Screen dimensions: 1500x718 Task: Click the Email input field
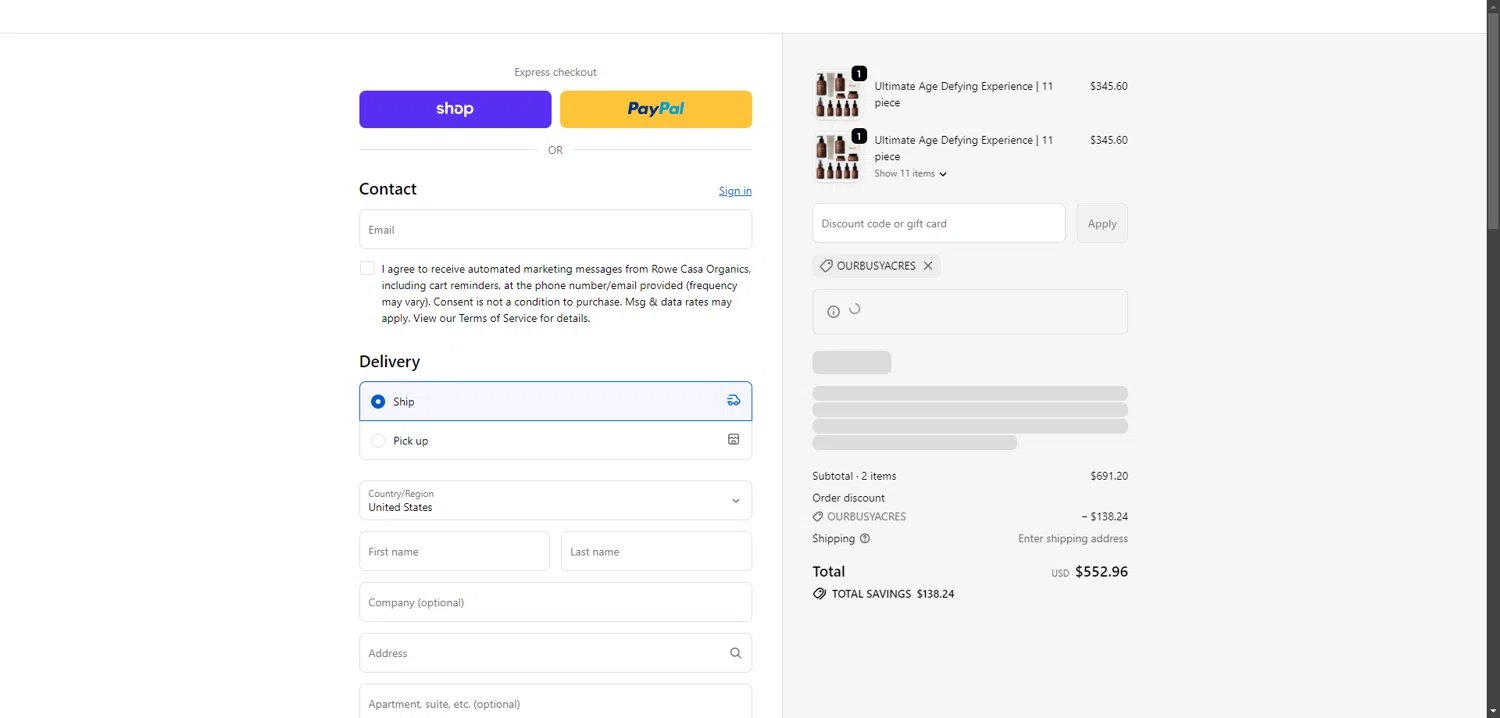[x=555, y=230]
